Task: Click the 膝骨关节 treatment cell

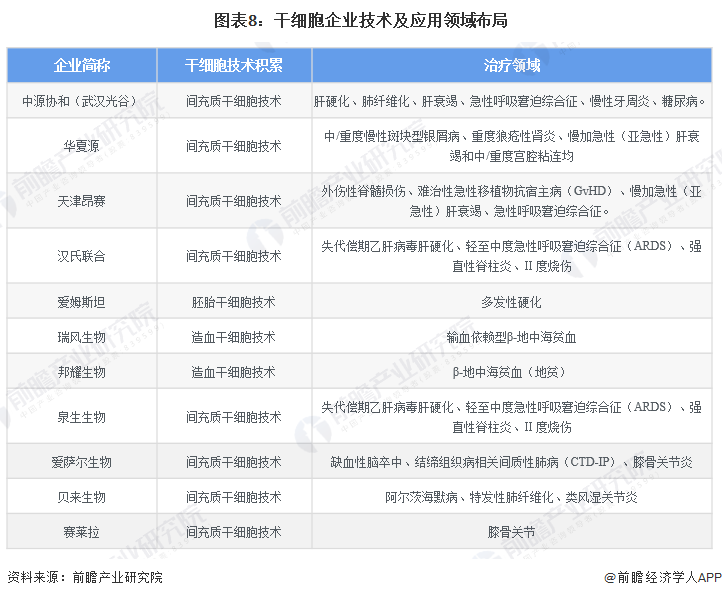Action: (x=512, y=532)
